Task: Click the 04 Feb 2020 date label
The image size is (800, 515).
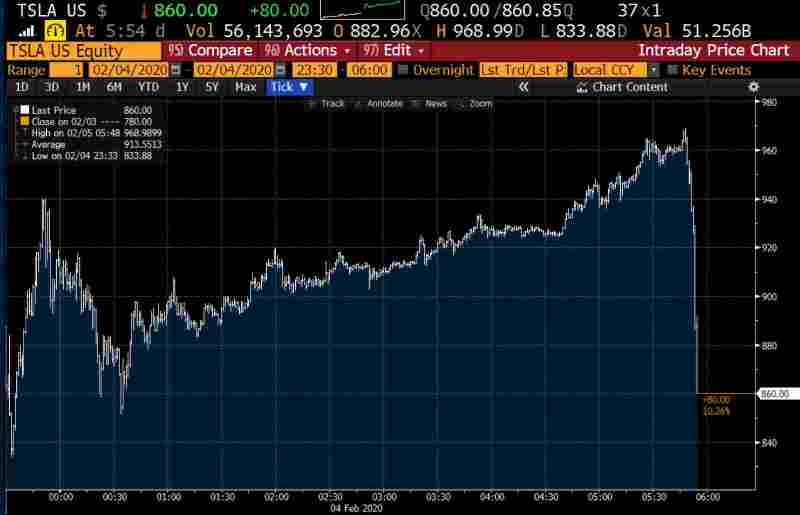Action: (356, 508)
